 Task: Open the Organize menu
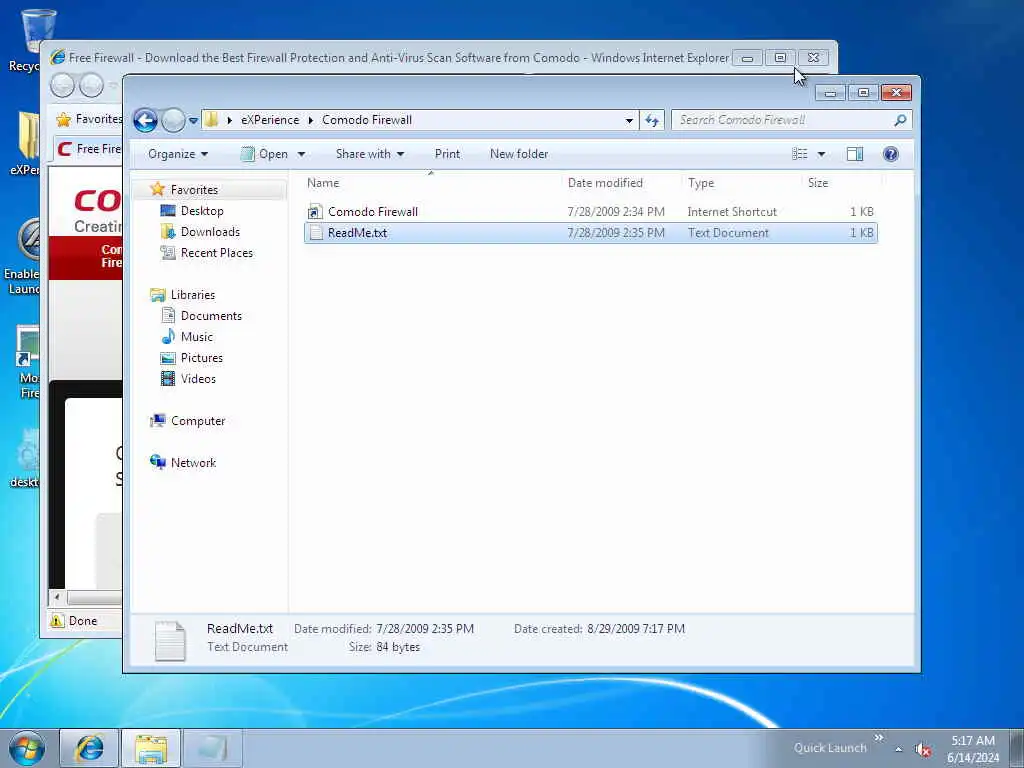tap(178, 154)
